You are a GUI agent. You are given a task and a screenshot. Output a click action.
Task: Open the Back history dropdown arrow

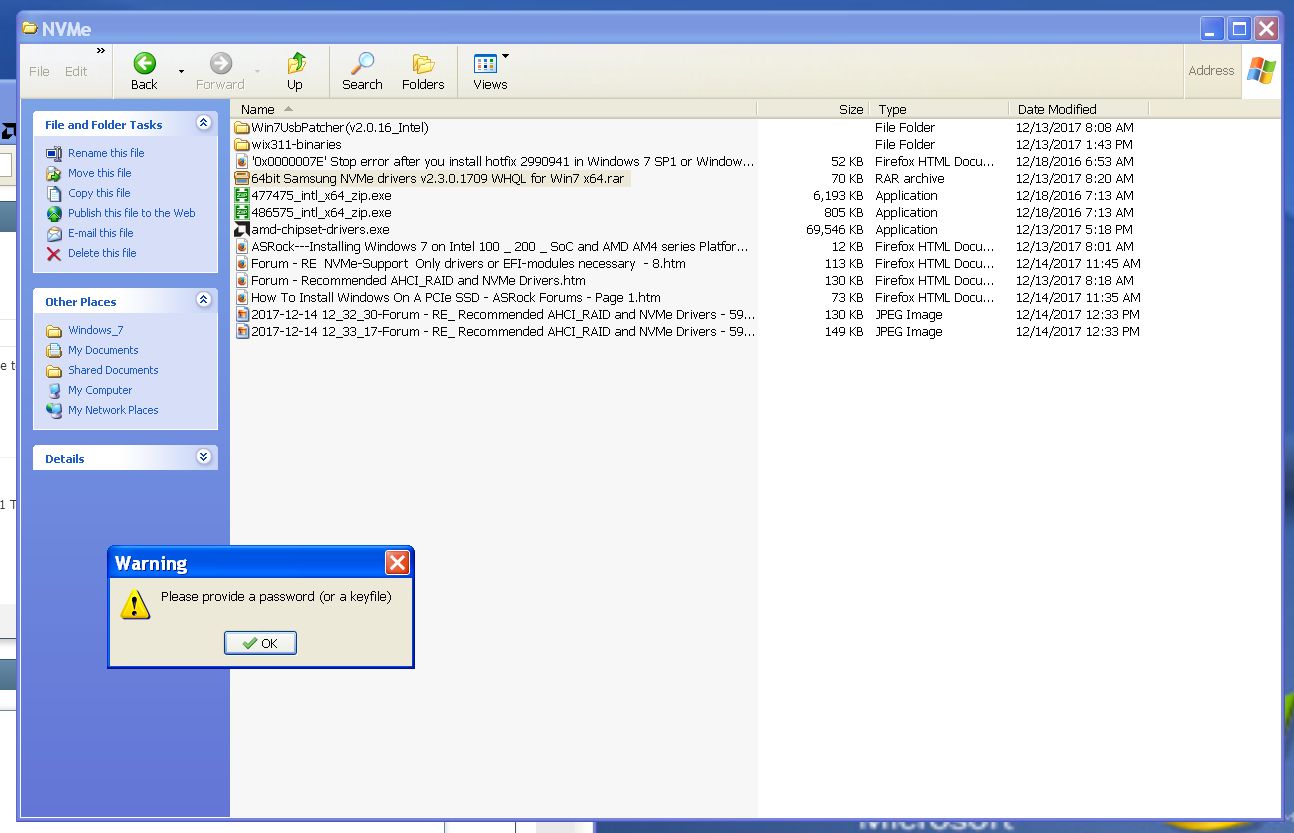(x=181, y=71)
